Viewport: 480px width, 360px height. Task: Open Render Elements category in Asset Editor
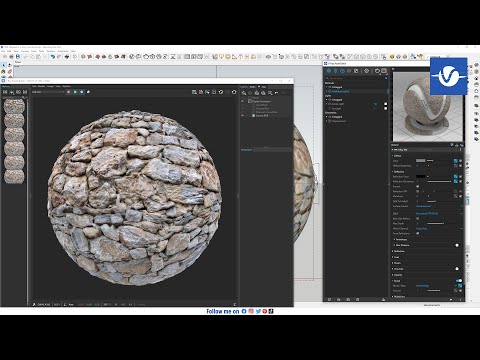[x=349, y=71]
